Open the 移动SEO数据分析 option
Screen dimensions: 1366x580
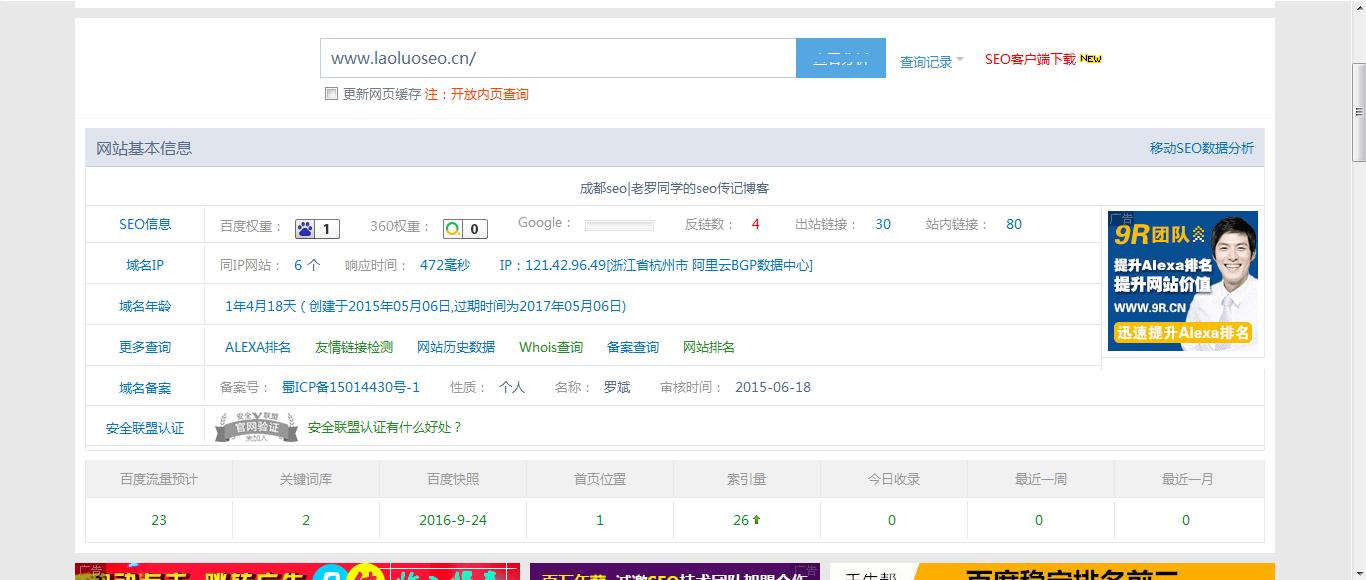tap(1203, 147)
